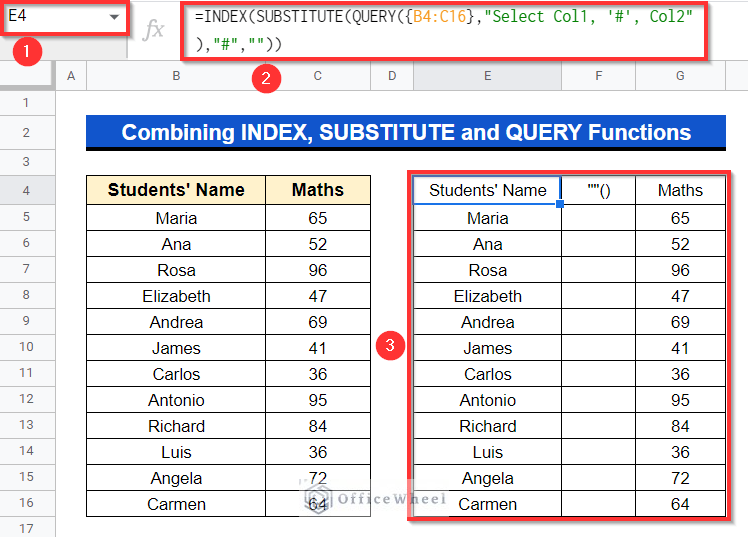This screenshot has width=748, height=537.
Task: Click value 47 in column C
Action: 318,296
